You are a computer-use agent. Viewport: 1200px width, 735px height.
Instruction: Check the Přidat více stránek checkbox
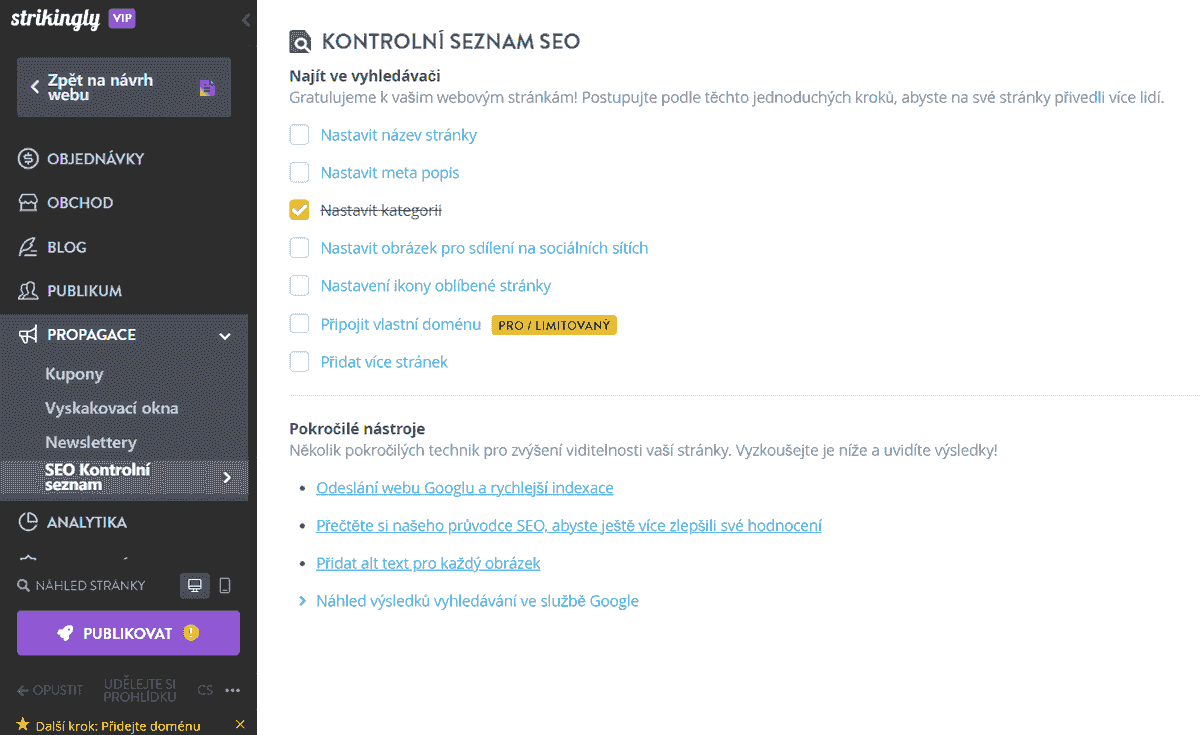pos(299,361)
